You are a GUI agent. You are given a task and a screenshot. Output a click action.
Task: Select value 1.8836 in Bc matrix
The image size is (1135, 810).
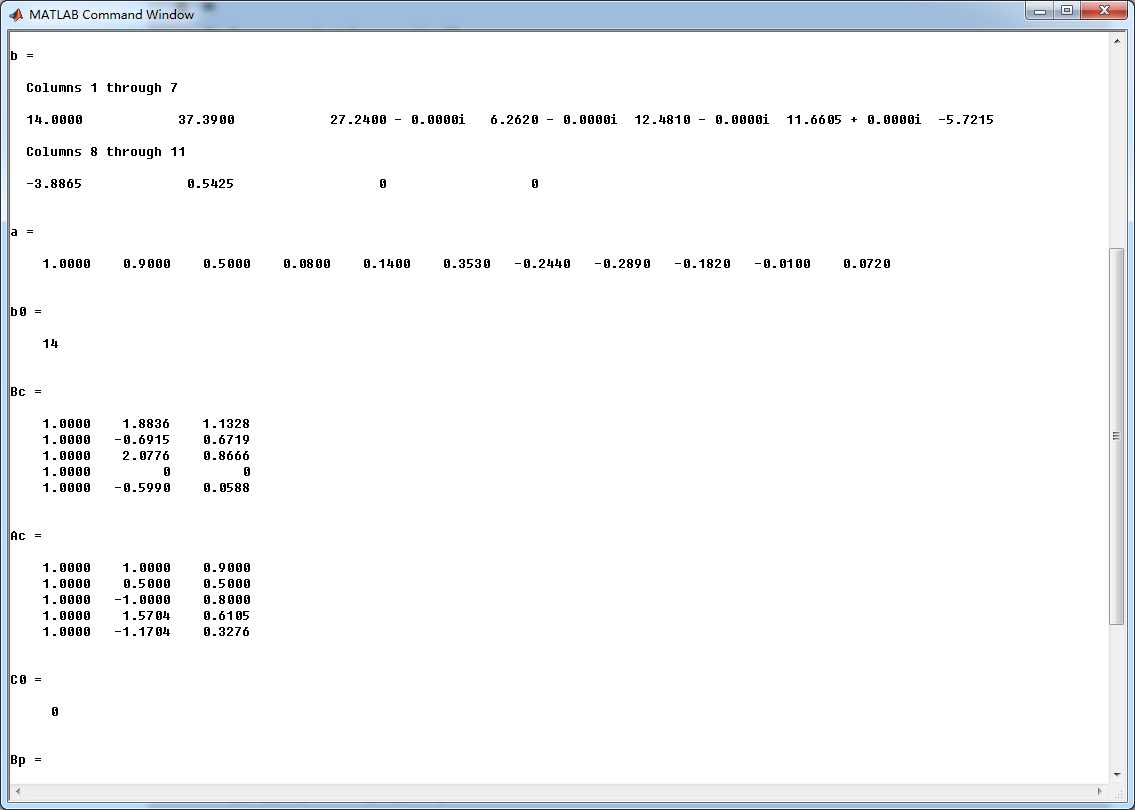pos(146,423)
